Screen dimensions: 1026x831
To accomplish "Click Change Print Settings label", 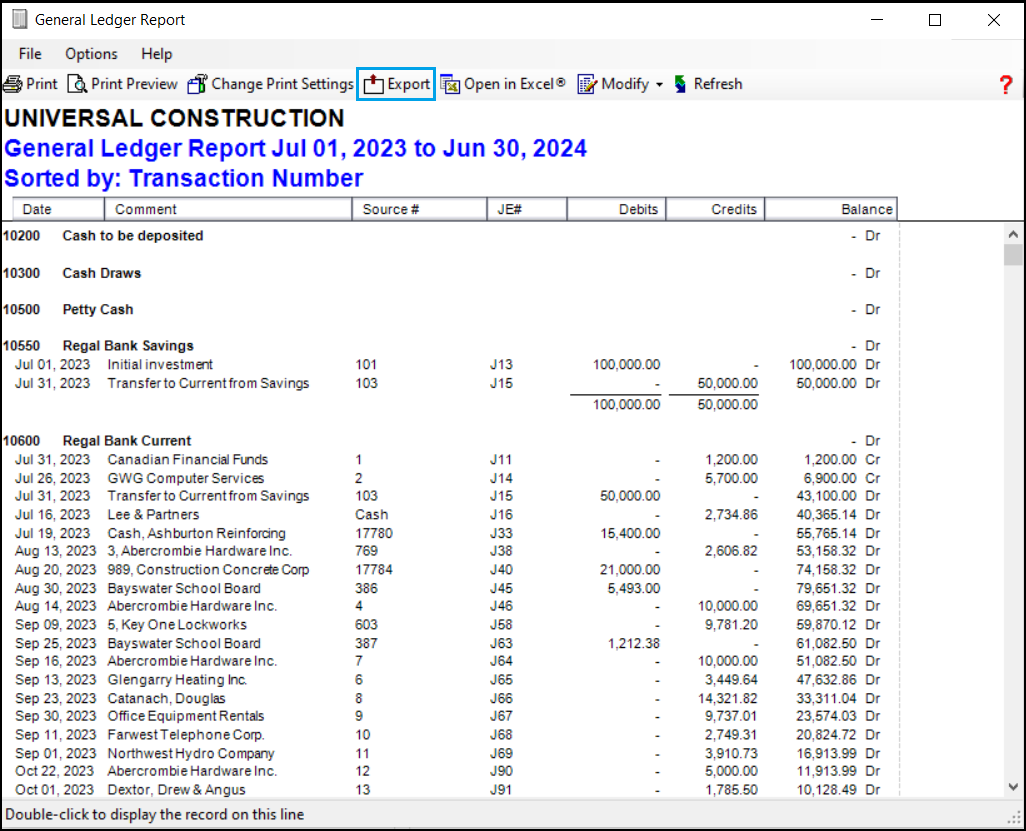I will (283, 84).
